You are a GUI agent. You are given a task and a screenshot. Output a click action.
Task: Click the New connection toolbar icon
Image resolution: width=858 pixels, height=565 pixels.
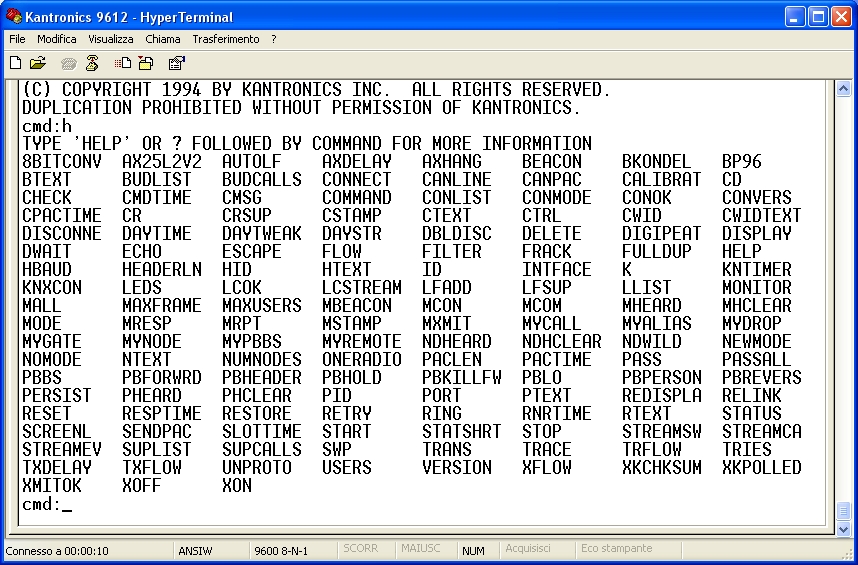click(x=16, y=63)
